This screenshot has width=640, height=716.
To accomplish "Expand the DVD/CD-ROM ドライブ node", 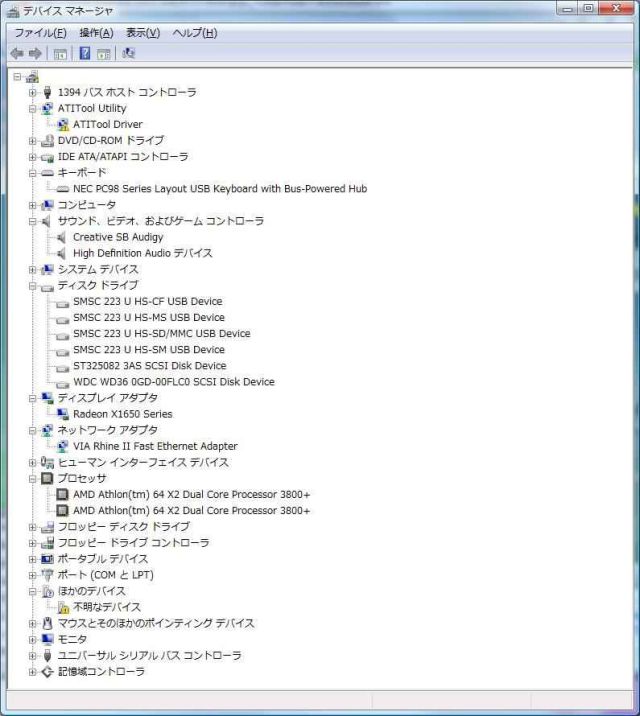I will pos(33,141).
